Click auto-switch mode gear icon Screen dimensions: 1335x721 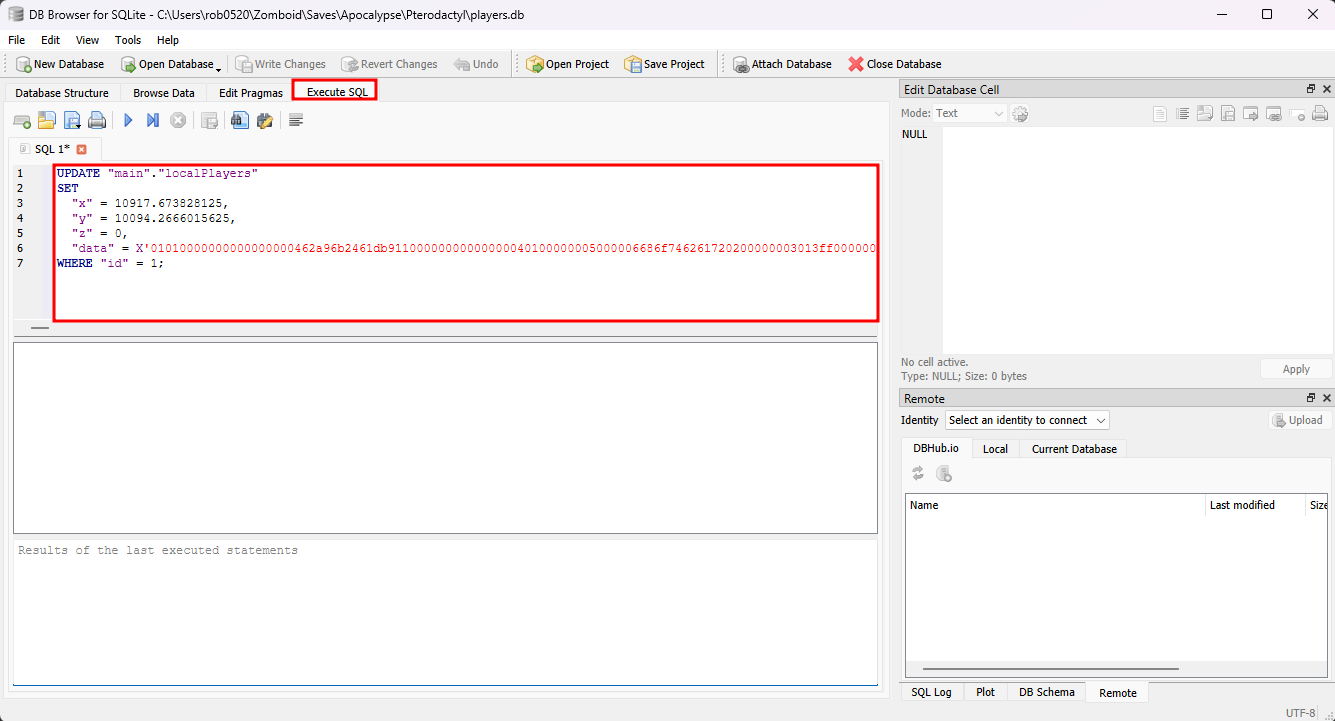[1020, 114]
